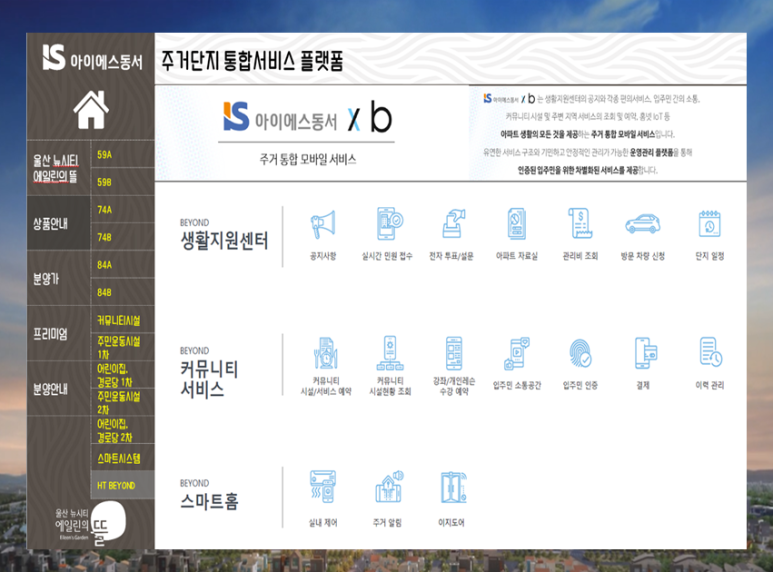
Task: Click the 생활지원센터 section heading
Action: click(x=224, y=241)
